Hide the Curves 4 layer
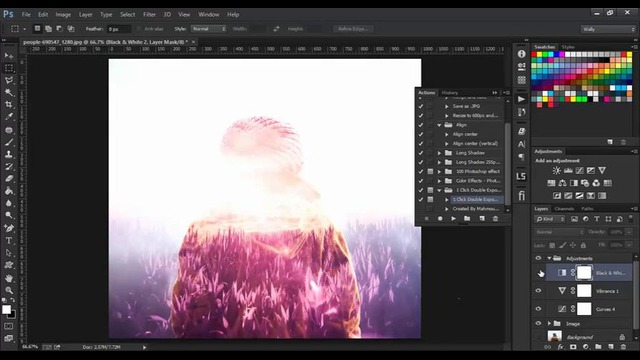The width and height of the screenshot is (640, 360). pyautogui.click(x=538, y=309)
